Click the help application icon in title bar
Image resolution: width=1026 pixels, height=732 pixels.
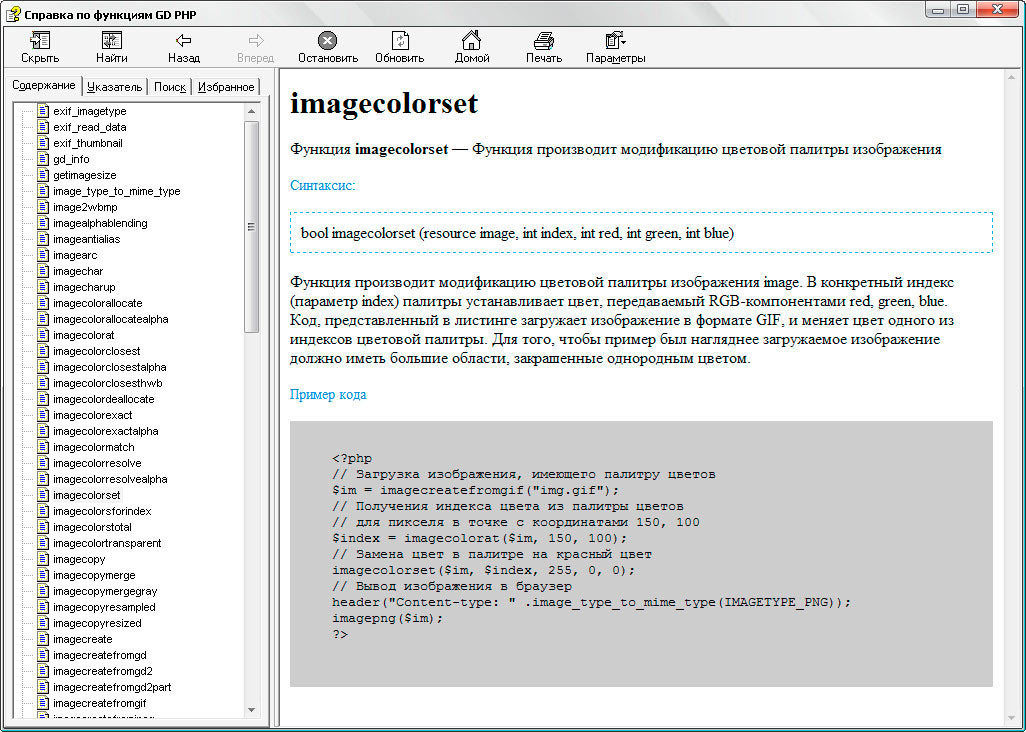point(13,14)
